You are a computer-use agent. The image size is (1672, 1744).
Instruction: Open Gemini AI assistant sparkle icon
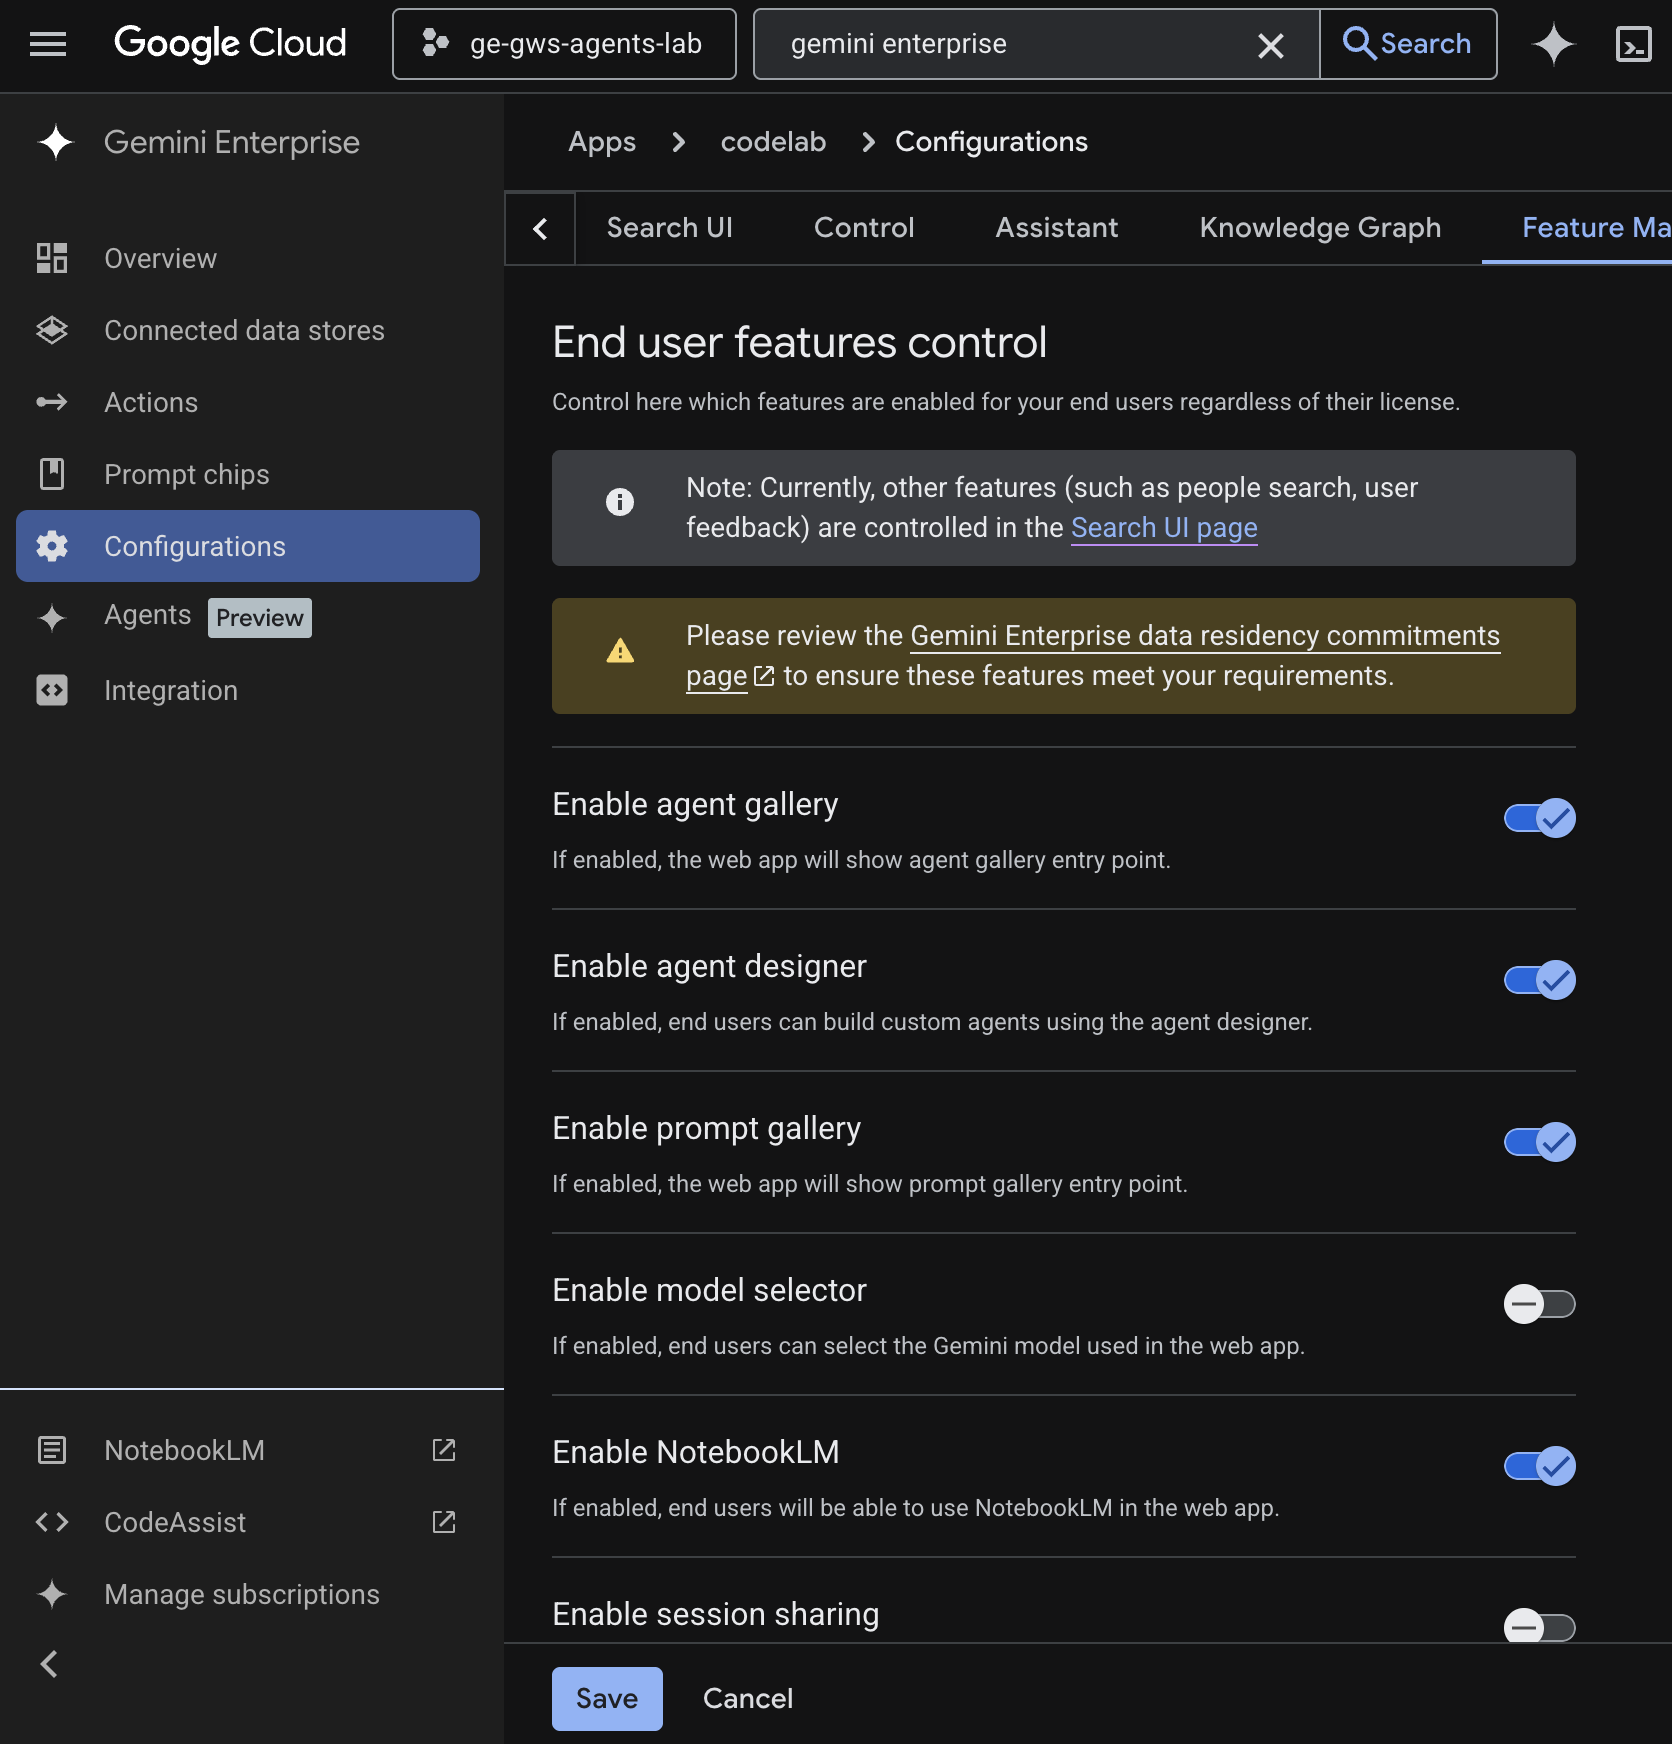pos(1553,44)
